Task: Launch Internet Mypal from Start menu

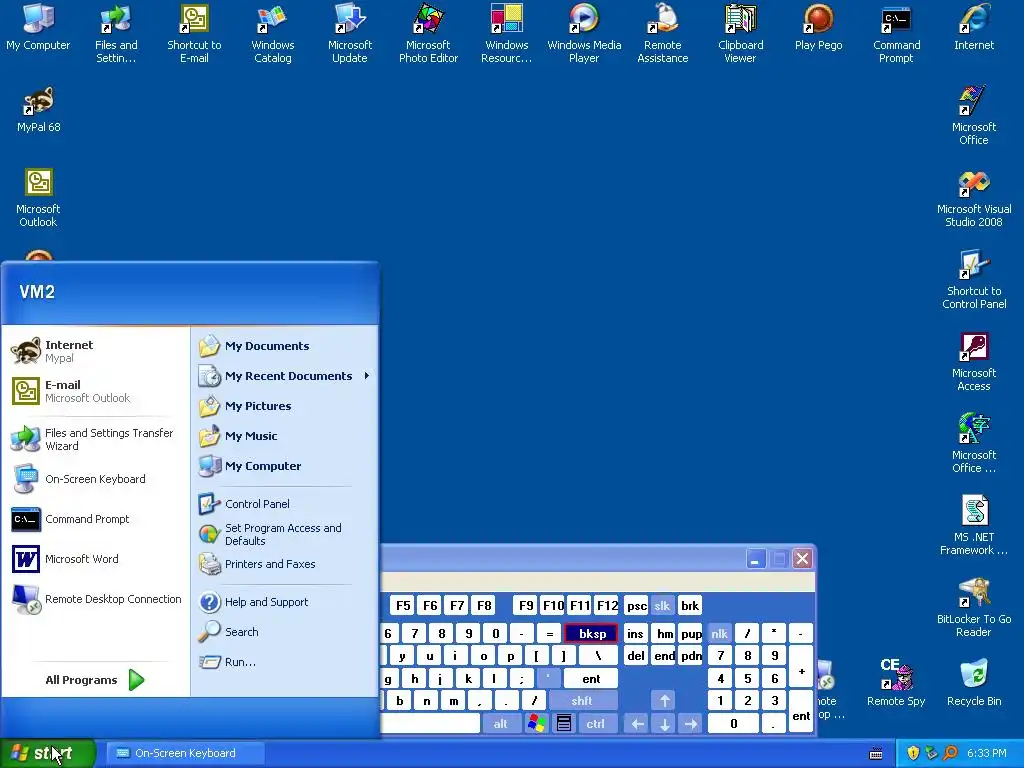Action: [95, 351]
